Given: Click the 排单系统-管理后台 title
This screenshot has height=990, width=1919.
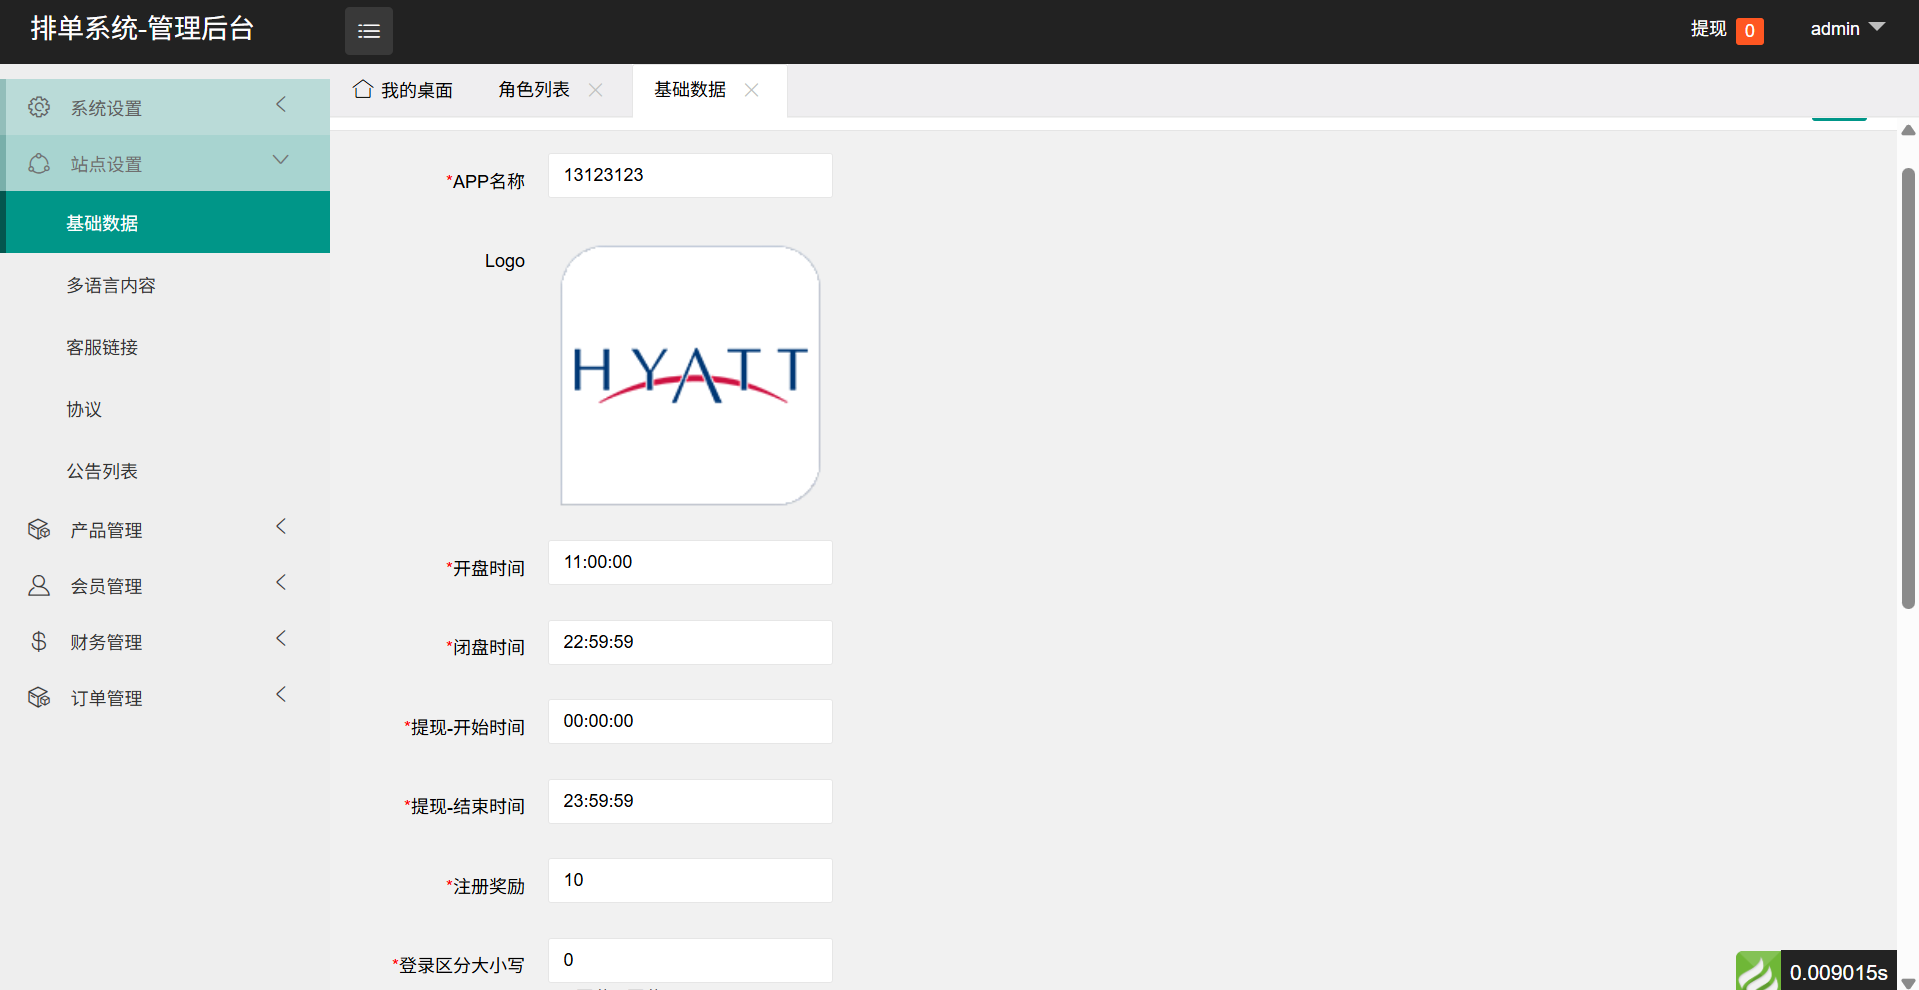Looking at the screenshot, I should point(142,28).
